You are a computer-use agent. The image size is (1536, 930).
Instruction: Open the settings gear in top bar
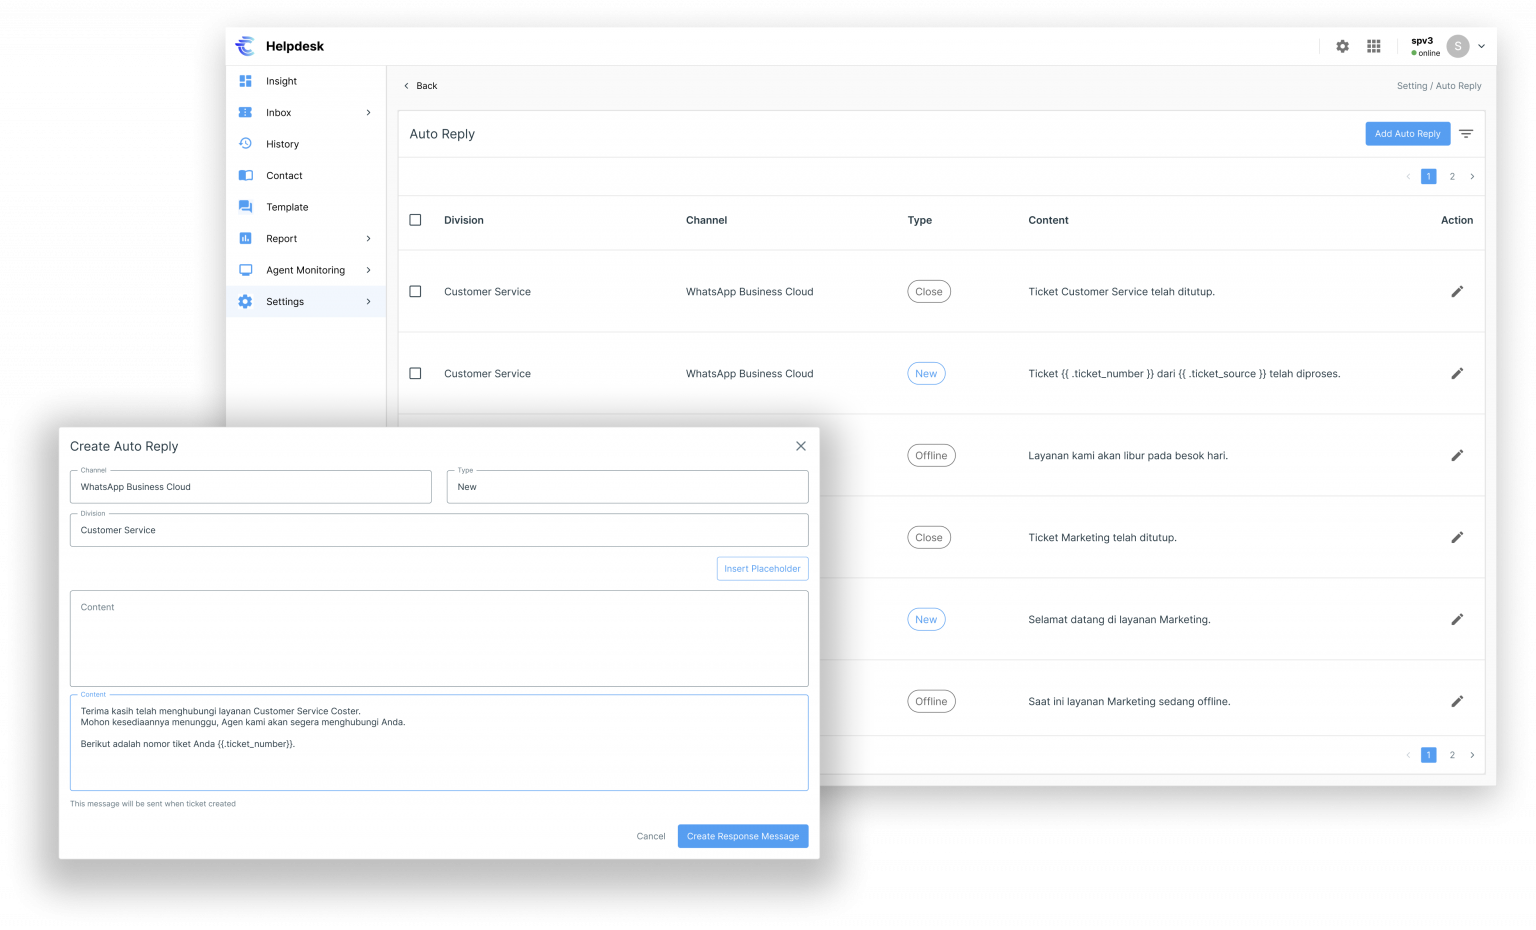click(1342, 46)
